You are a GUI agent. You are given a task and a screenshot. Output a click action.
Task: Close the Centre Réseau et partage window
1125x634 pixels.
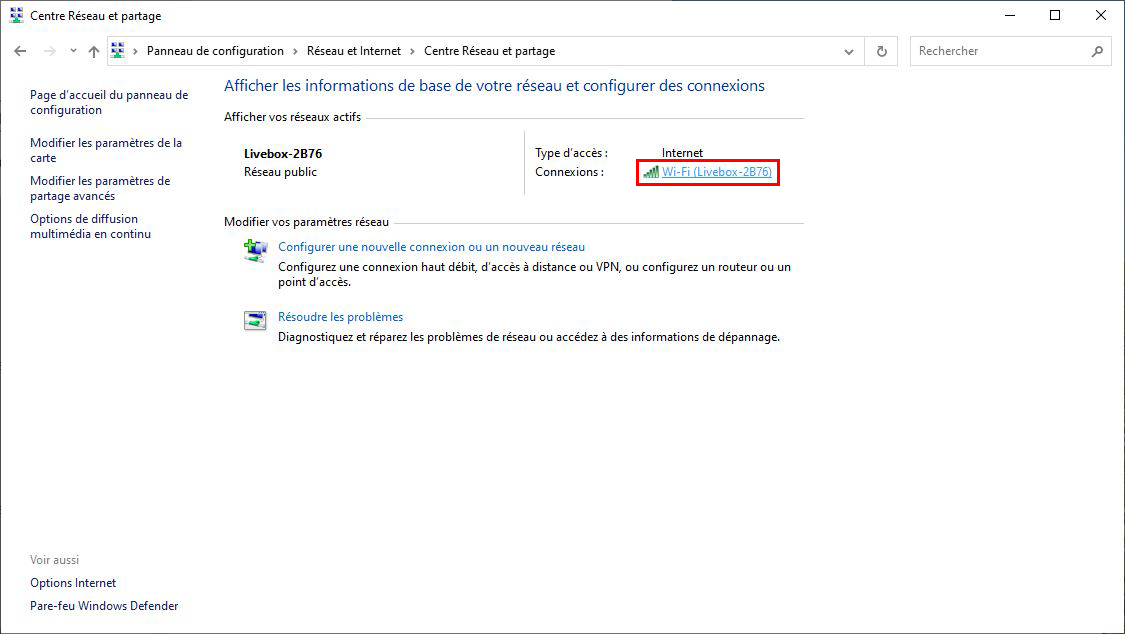pos(1101,15)
